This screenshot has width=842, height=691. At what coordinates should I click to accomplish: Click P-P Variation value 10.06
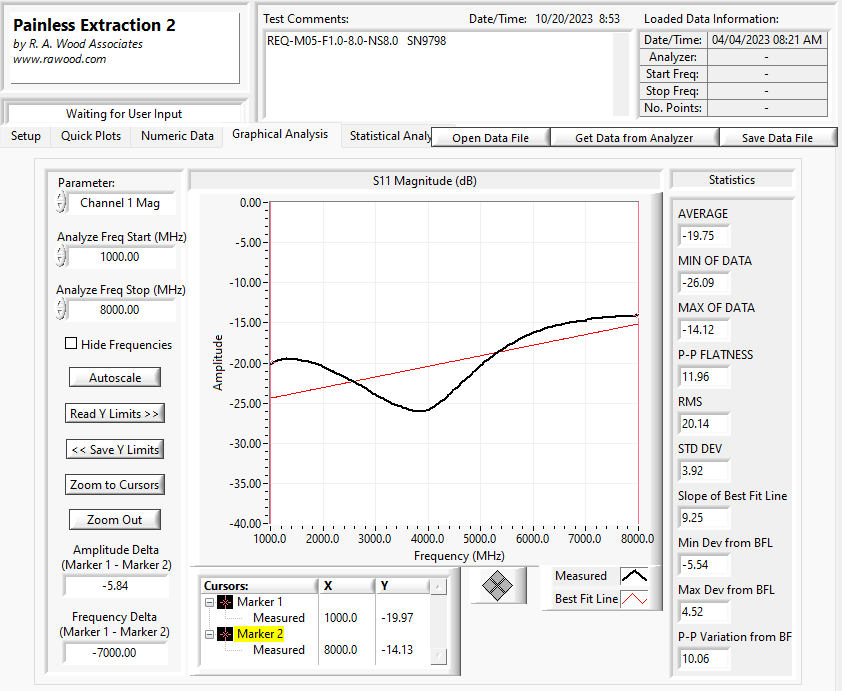pos(703,659)
